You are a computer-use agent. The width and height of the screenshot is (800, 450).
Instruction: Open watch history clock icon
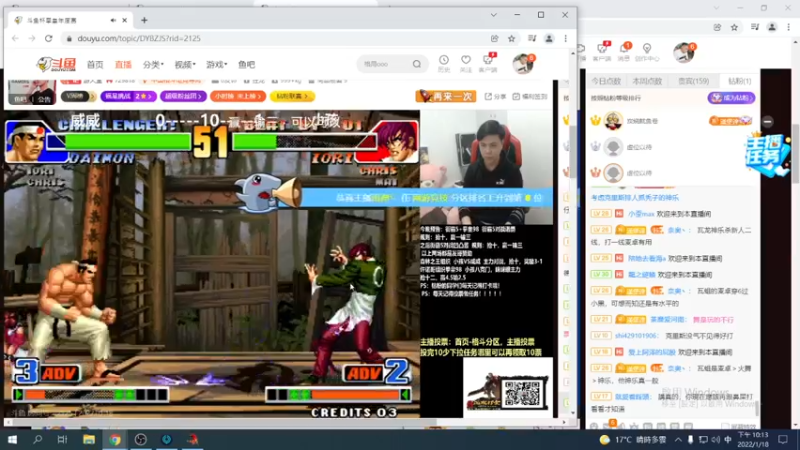pyautogui.click(x=444, y=63)
